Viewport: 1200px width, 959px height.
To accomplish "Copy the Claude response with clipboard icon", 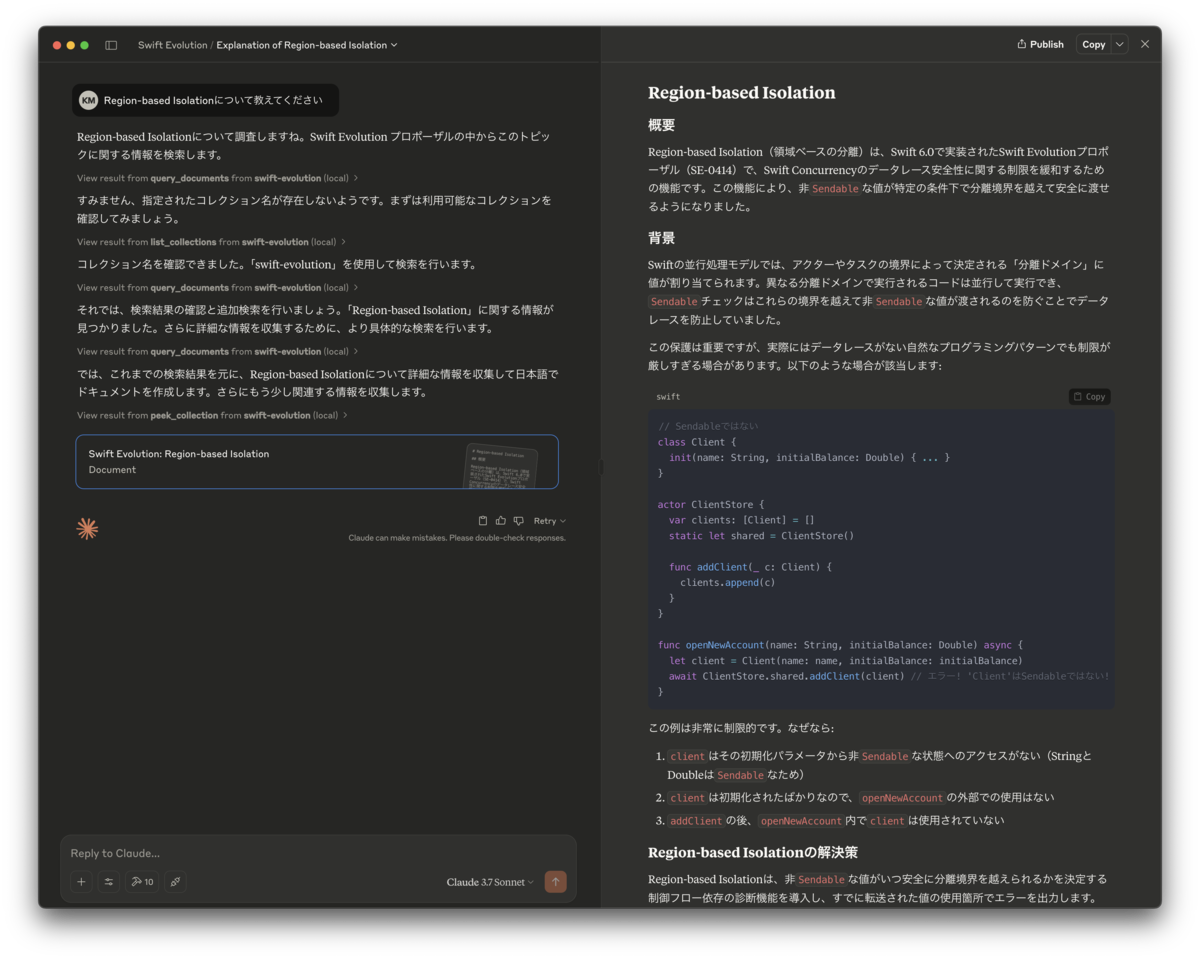I will (x=483, y=521).
